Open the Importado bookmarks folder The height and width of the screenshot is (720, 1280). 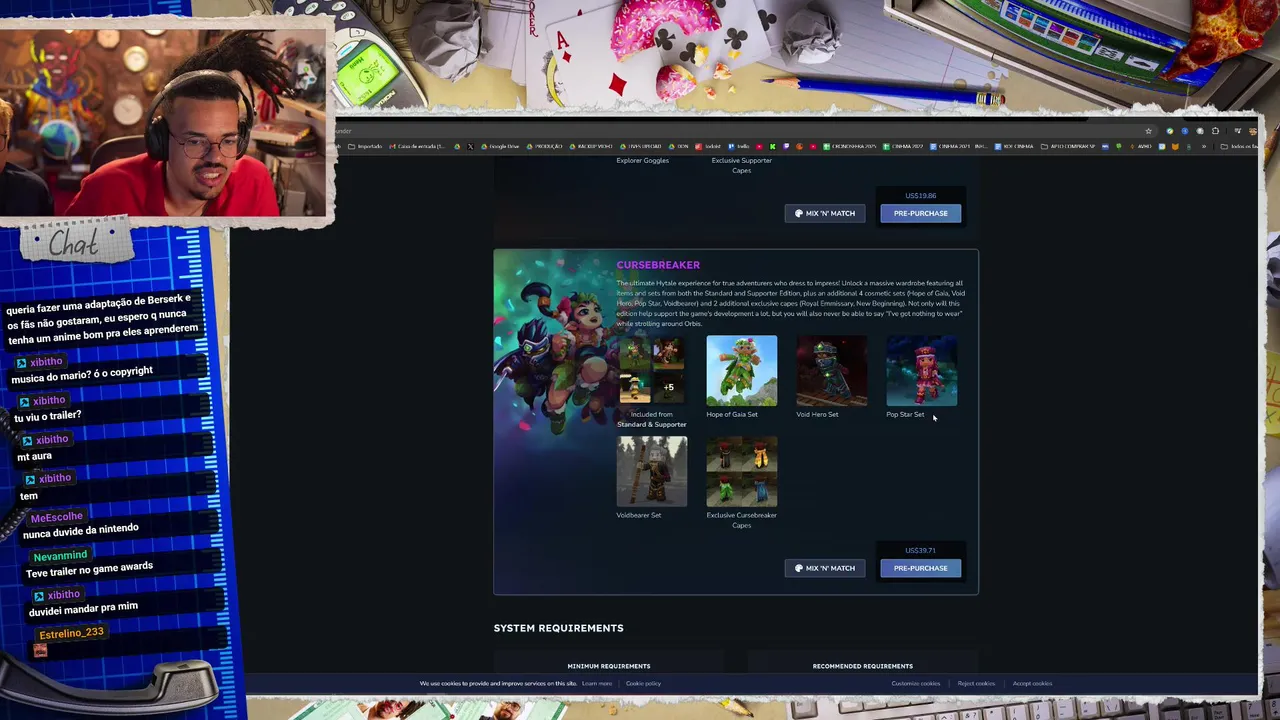pyautogui.click(x=365, y=146)
